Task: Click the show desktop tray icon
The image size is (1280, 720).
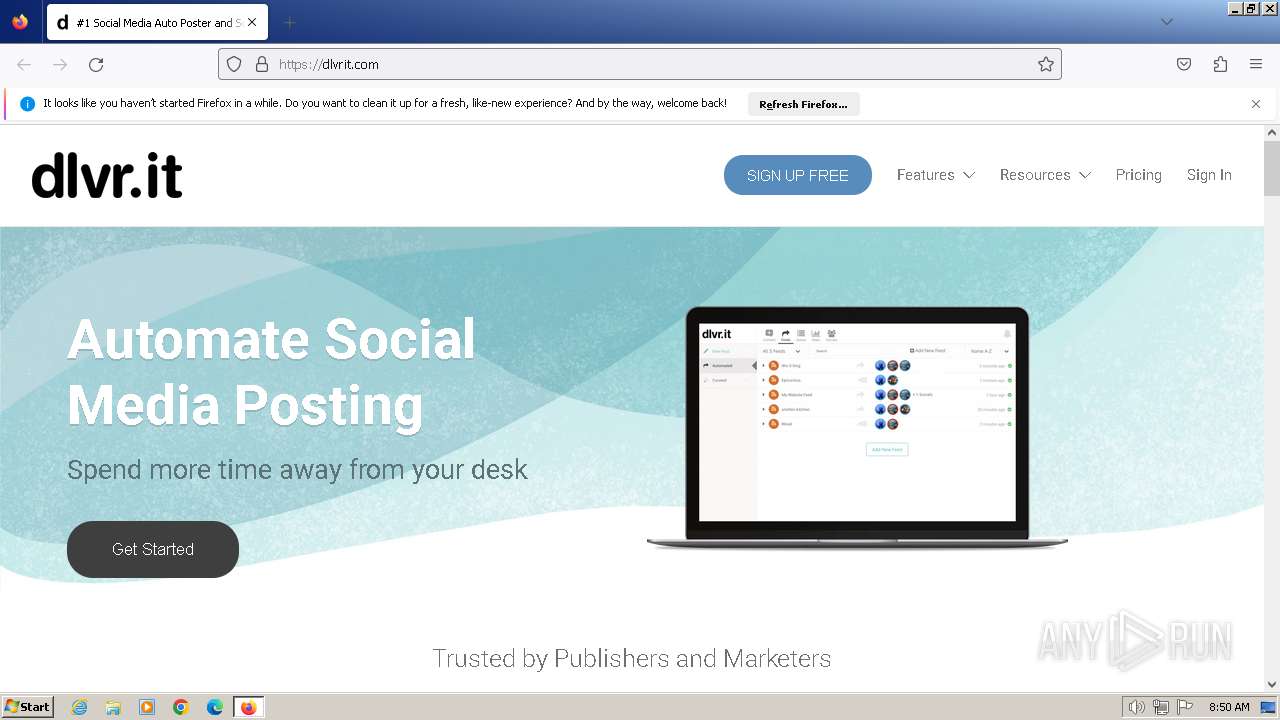Action: [1268, 707]
